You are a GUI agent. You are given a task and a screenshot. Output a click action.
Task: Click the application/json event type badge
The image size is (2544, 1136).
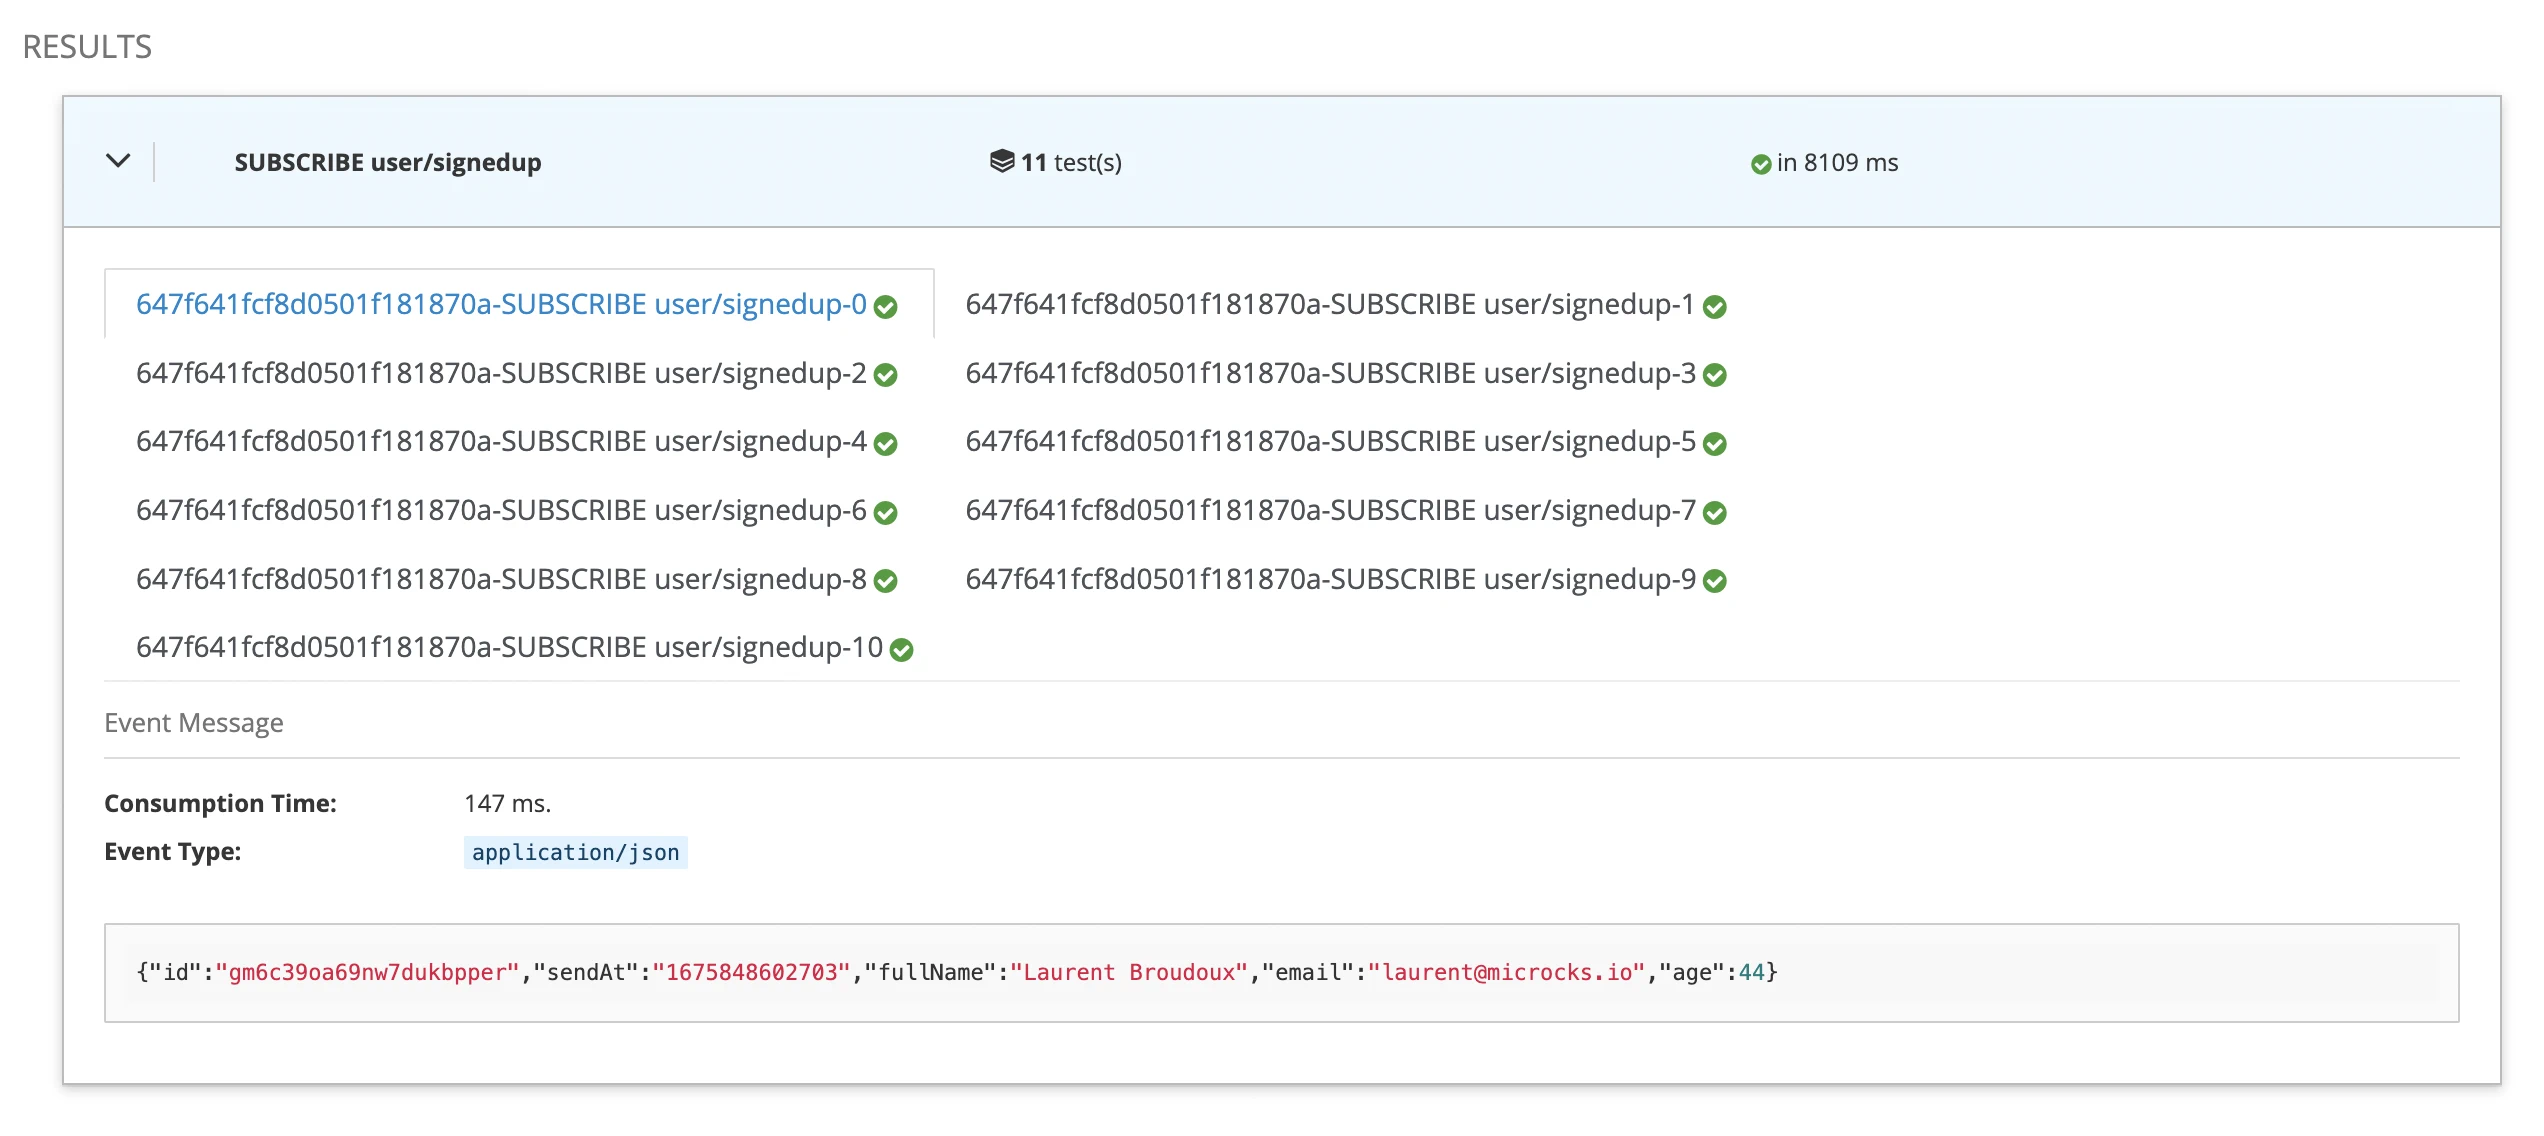[575, 852]
